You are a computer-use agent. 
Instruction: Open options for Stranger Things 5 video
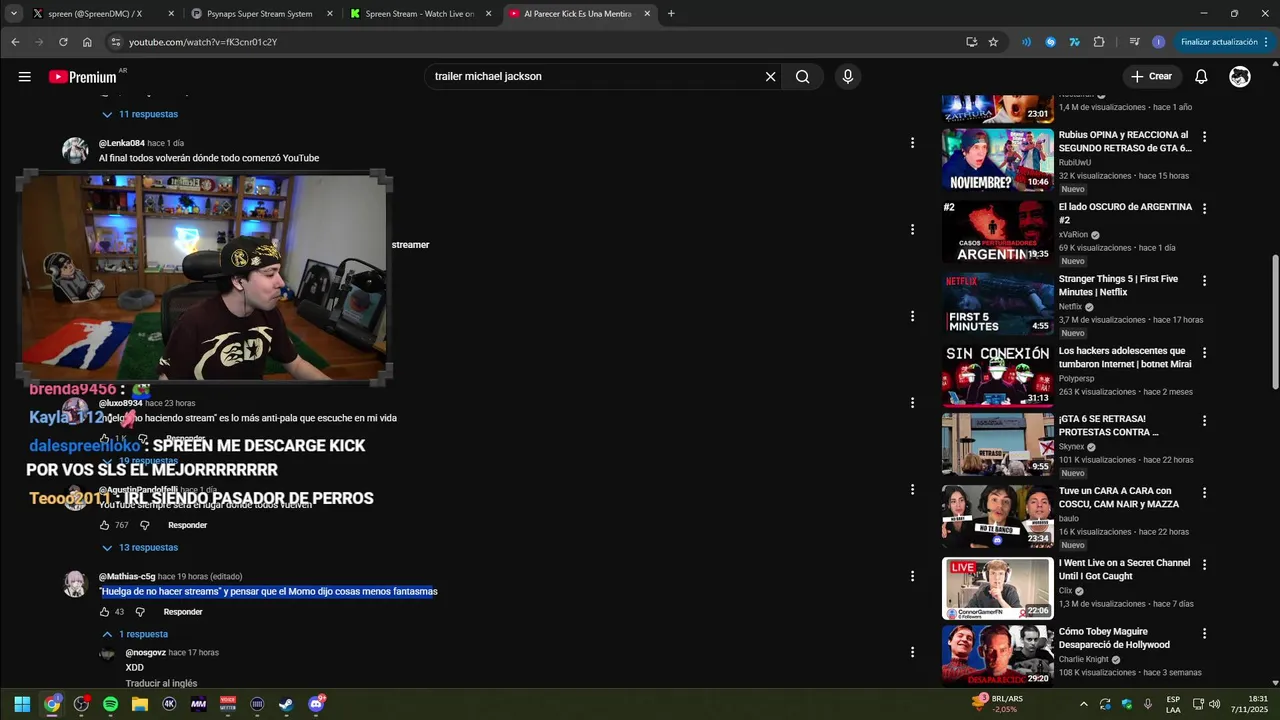click(x=1204, y=281)
